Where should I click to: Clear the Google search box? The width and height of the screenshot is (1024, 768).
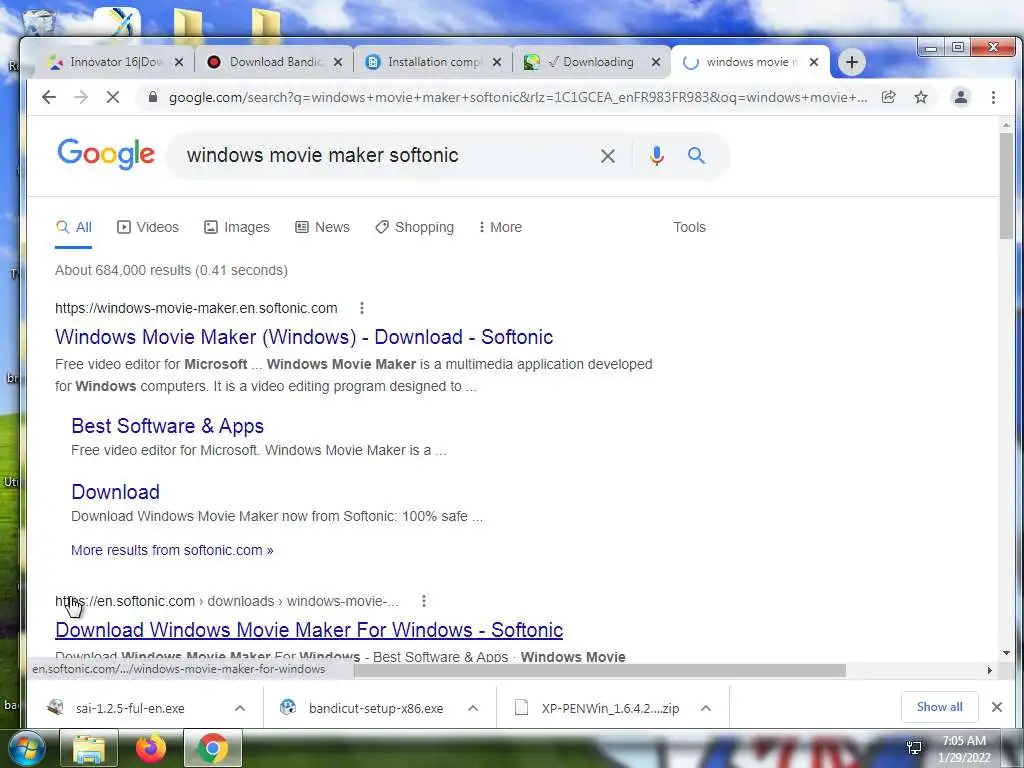click(x=607, y=156)
